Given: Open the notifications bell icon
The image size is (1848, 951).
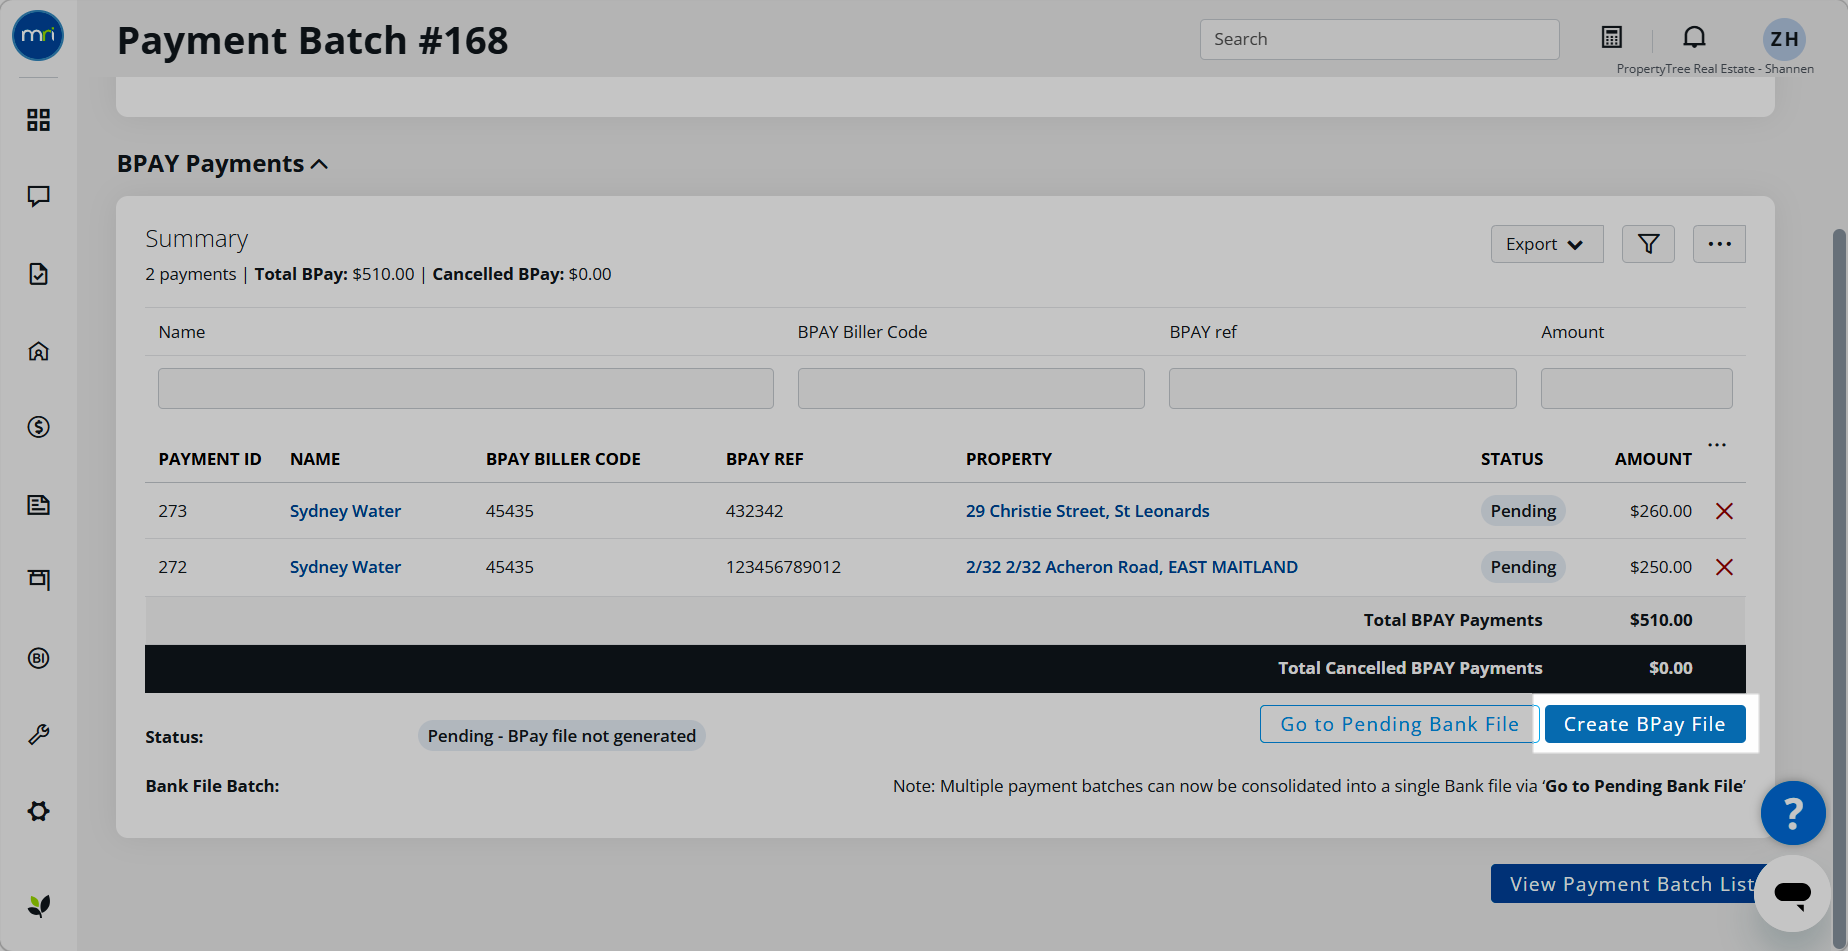Looking at the screenshot, I should coord(1694,38).
